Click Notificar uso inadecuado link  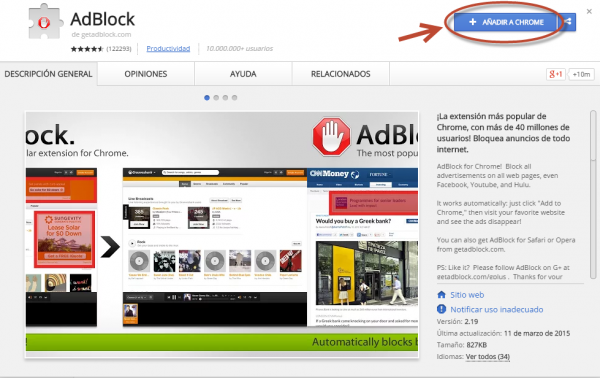pos(497,309)
